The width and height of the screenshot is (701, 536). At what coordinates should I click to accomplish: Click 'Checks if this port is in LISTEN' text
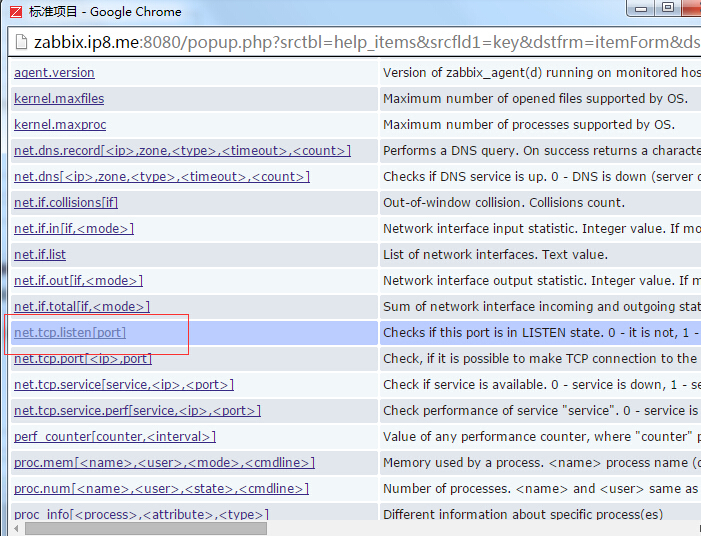(542, 333)
